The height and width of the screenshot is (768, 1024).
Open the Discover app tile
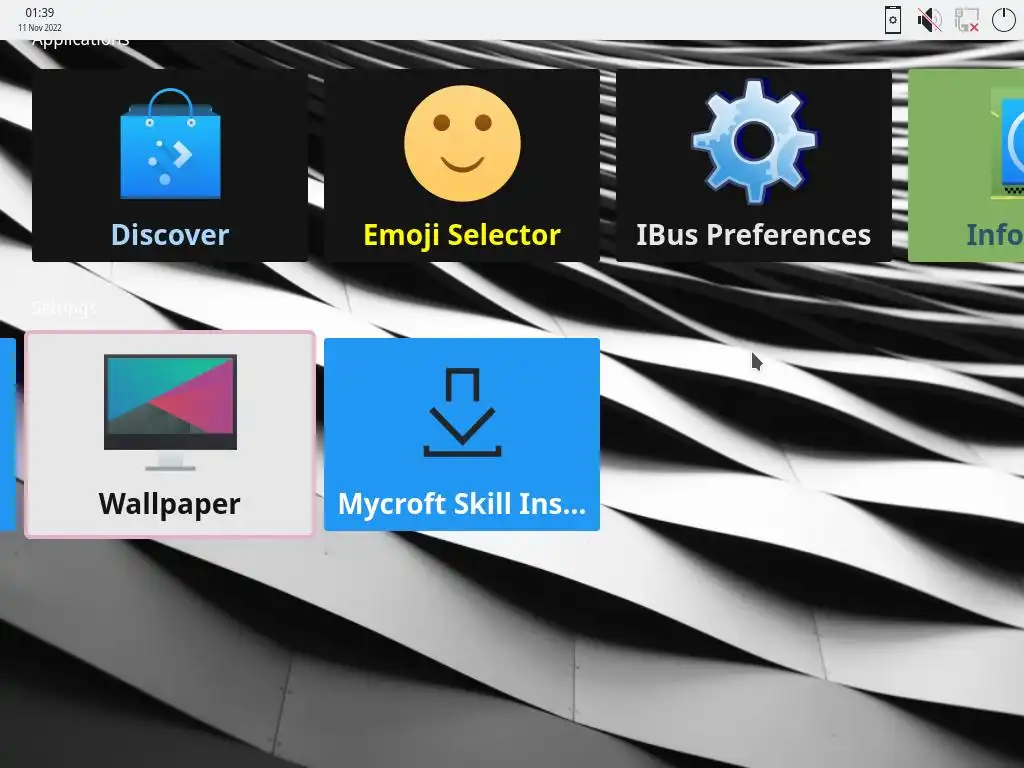[170, 166]
